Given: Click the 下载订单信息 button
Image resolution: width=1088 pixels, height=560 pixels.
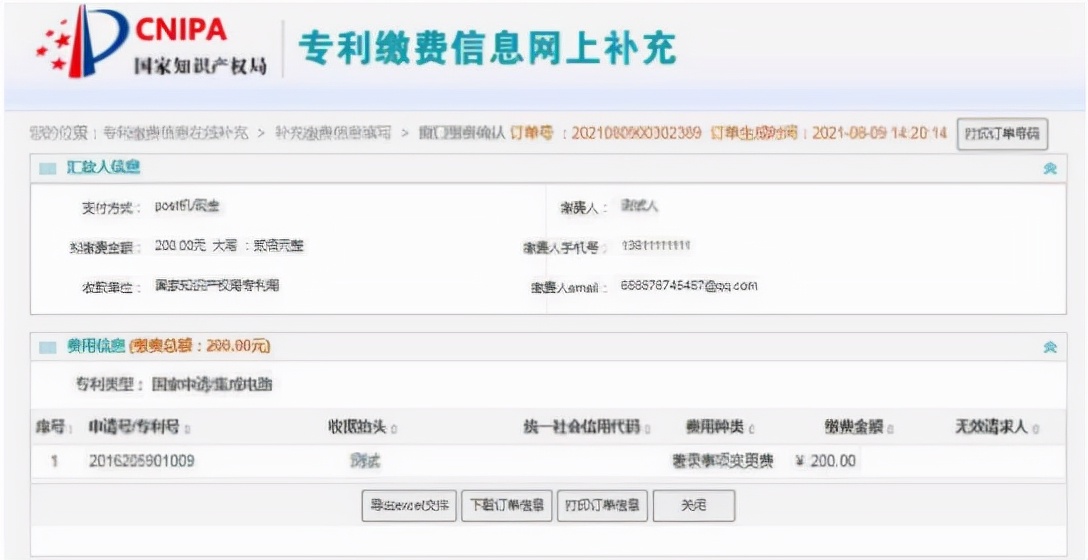Looking at the screenshot, I should click(x=507, y=505).
